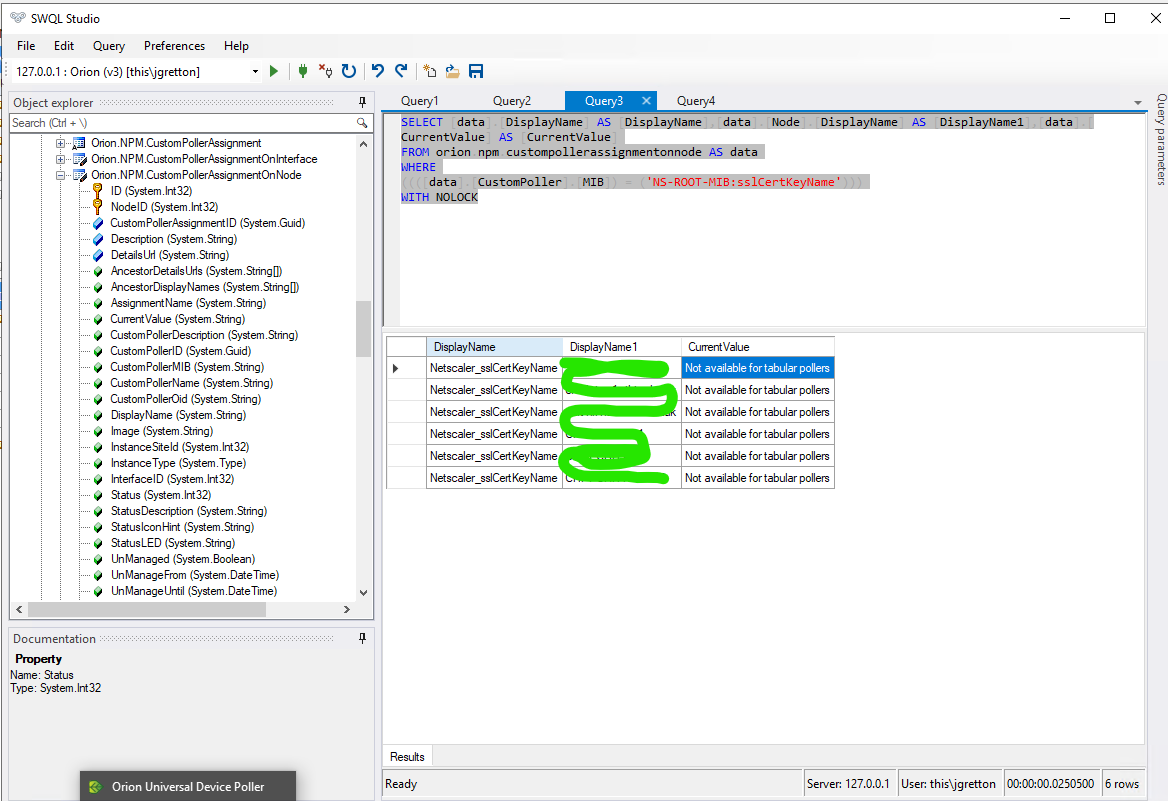Save the query with the floppy disk icon
The width and height of the screenshot is (1168, 801).
pyautogui.click(x=476, y=71)
